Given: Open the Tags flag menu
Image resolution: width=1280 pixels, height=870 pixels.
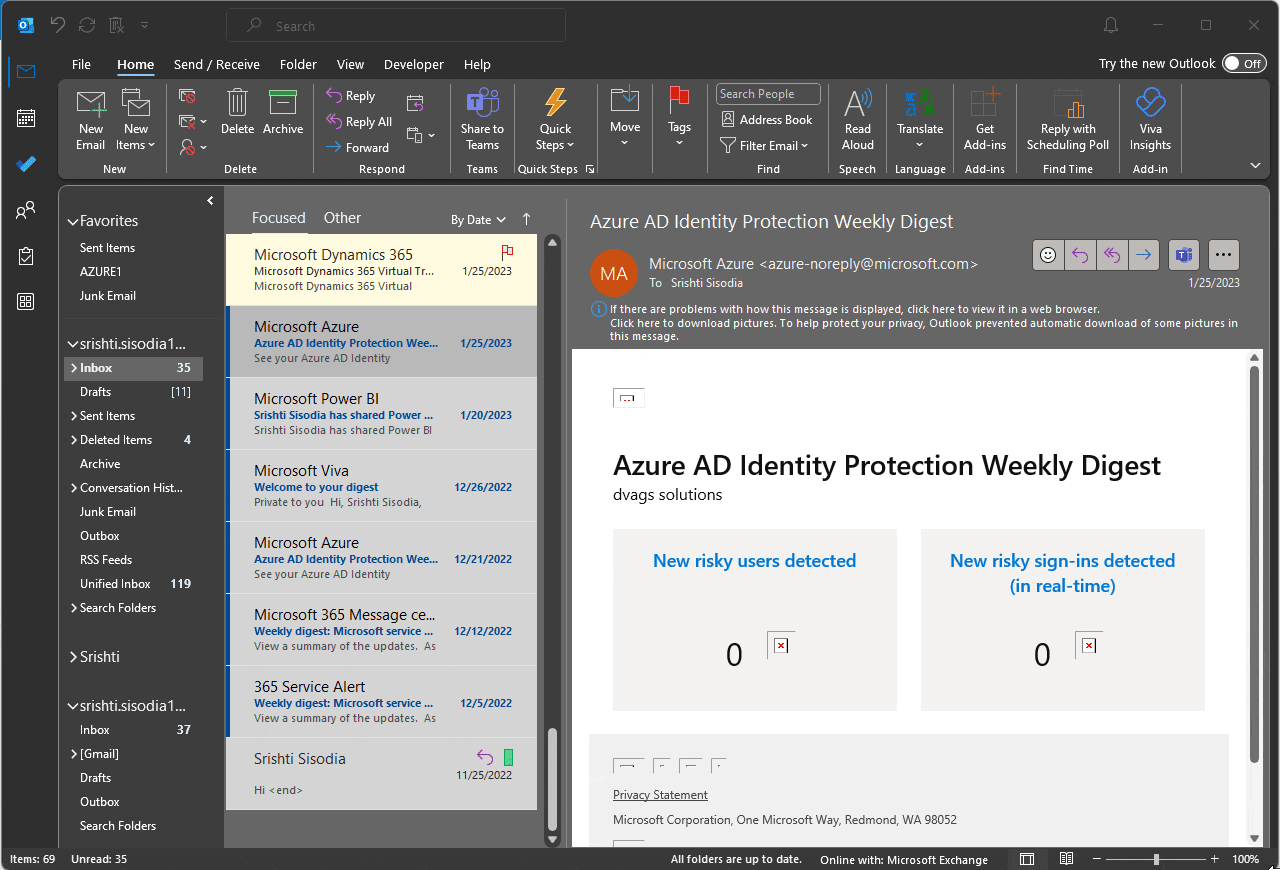Looking at the screenshot, I should coord(679,119).
